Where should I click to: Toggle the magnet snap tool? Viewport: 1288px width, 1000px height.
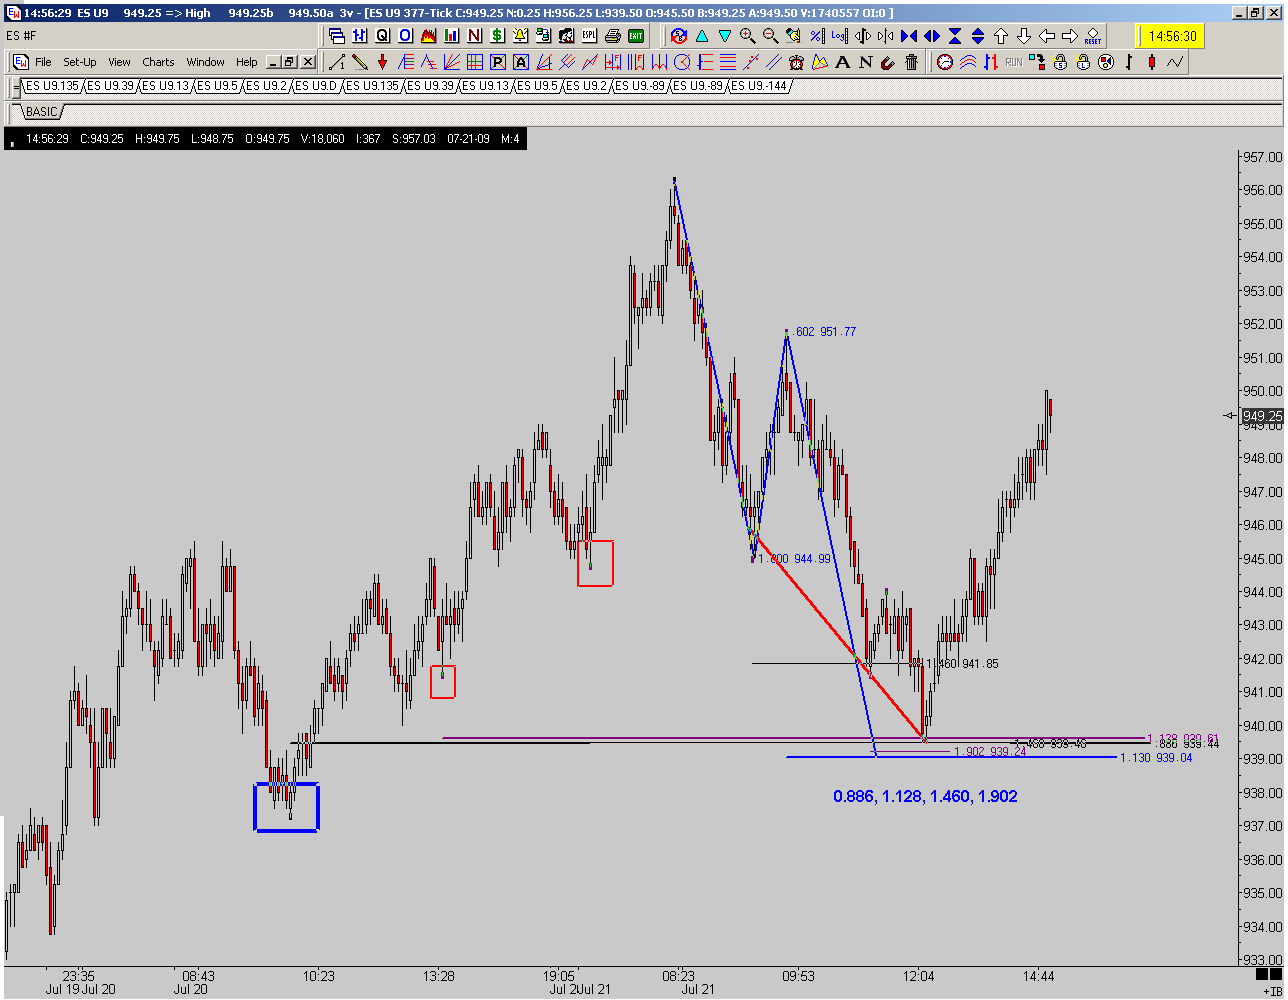888,62
